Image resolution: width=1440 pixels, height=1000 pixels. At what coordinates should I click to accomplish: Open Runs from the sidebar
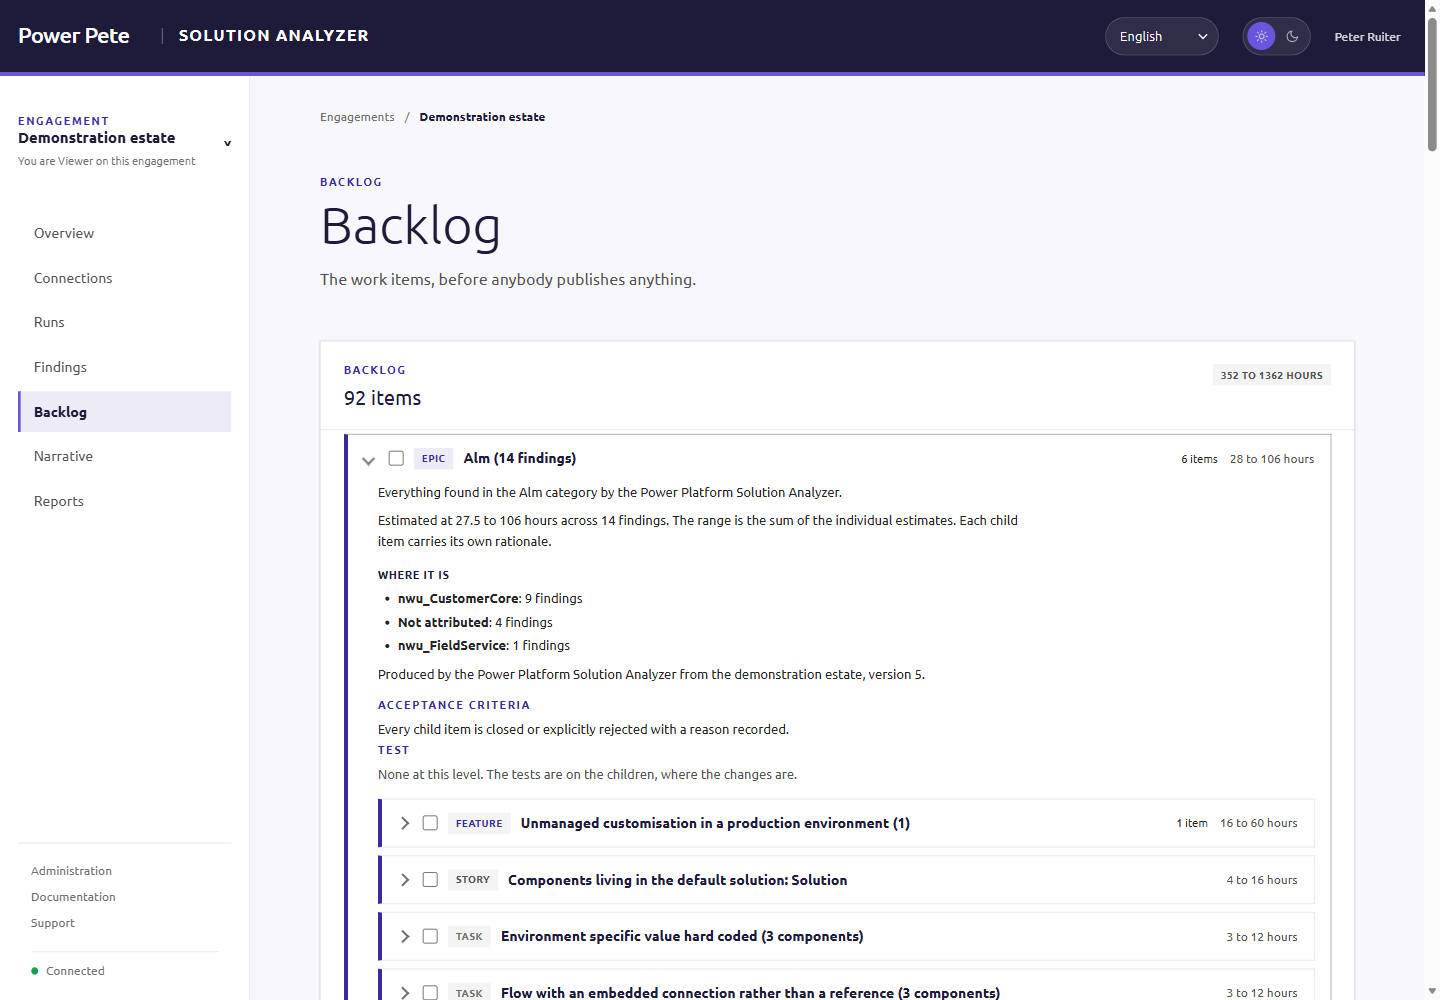124,322
